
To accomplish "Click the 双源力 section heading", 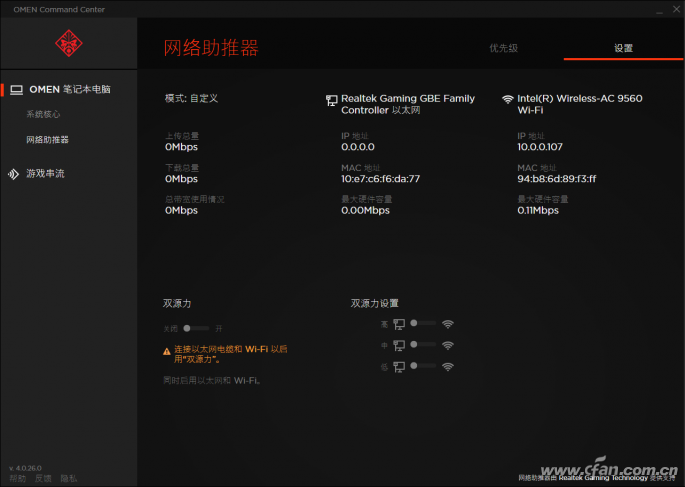I will click(x=177, y=304).
